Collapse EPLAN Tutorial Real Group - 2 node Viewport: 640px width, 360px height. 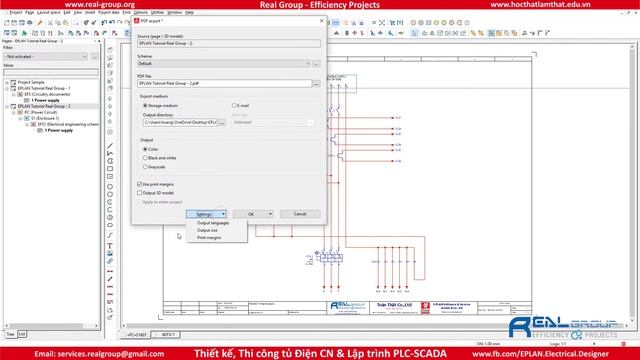(x=7, y=107)
